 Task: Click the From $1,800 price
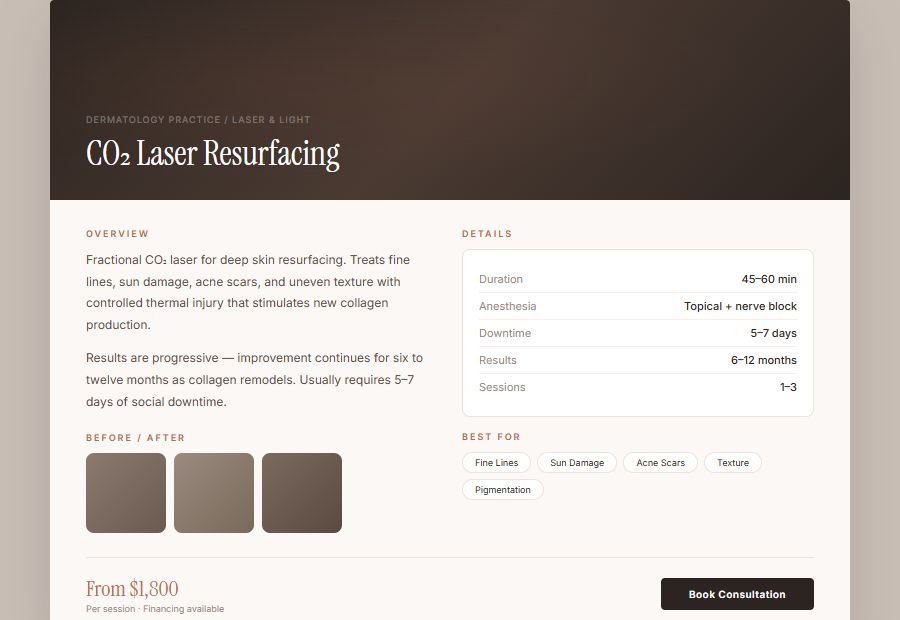(132, 588)
